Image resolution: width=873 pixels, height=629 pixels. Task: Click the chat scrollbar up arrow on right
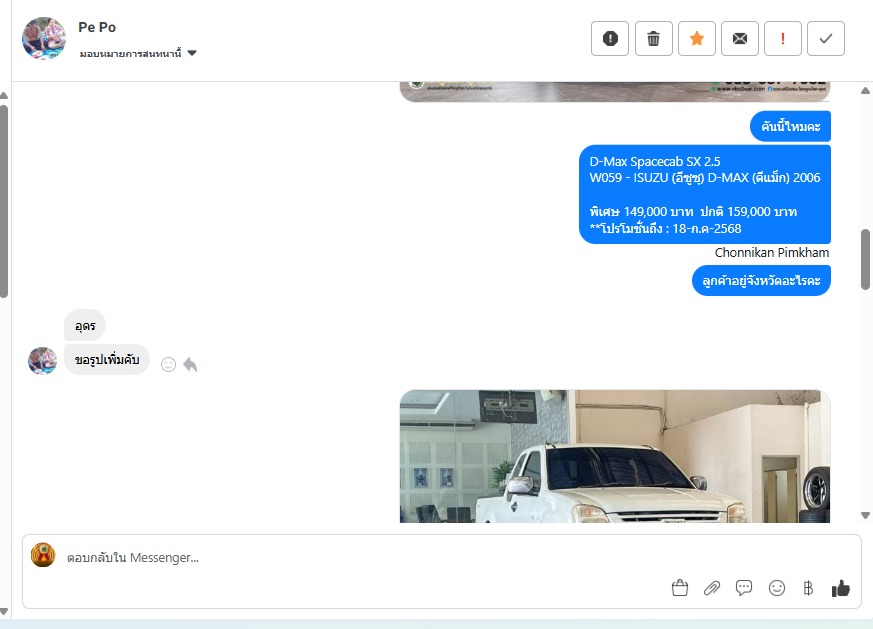pyautogui.click(x=865, y=91)
